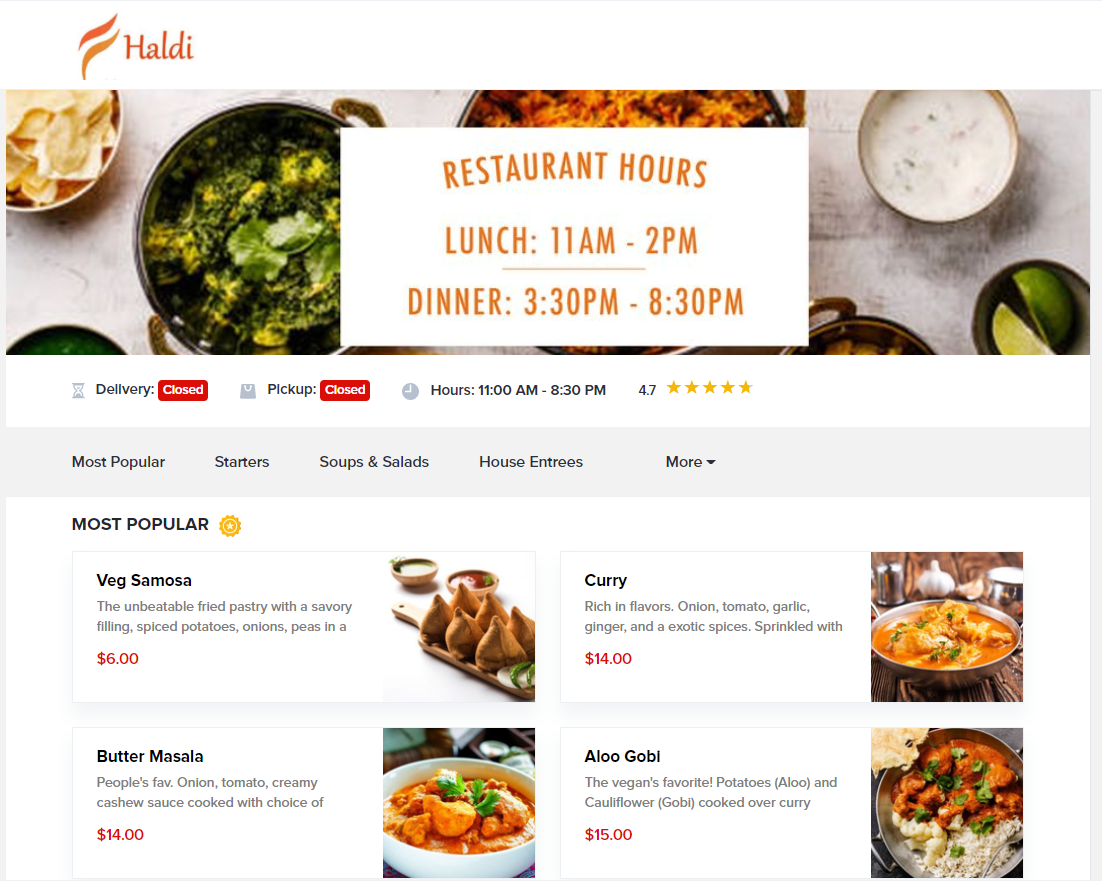This screenshot has width=1102, height=881.
Task: Click the clock icon beside Hours
Action: 410,391
